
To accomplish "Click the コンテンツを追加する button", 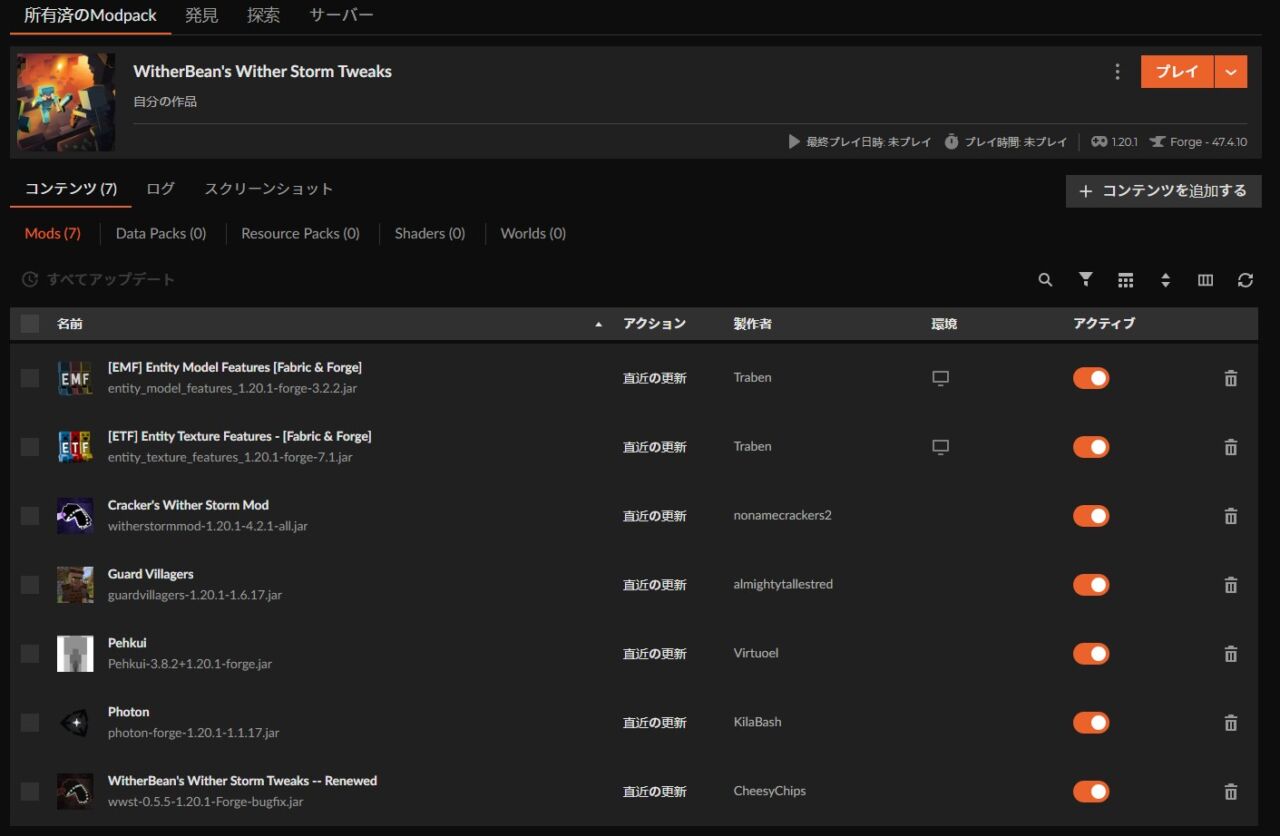I will (1164, 191).
